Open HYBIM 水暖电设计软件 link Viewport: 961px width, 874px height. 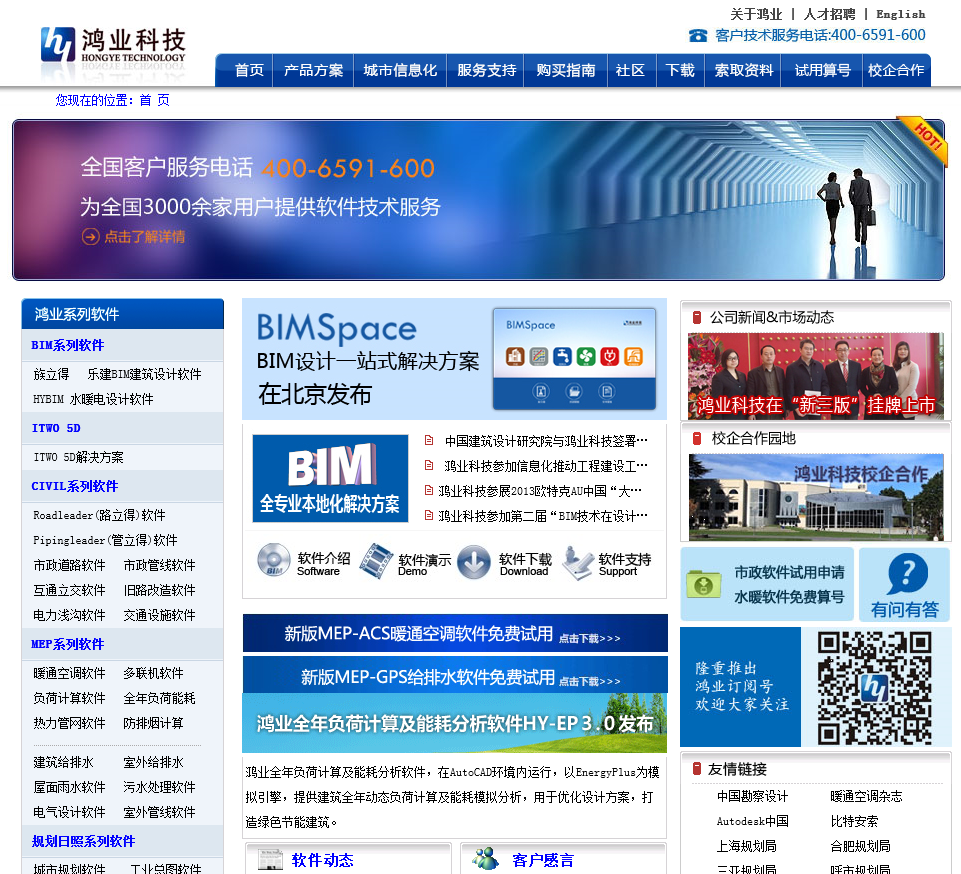(x=93, y=399)
